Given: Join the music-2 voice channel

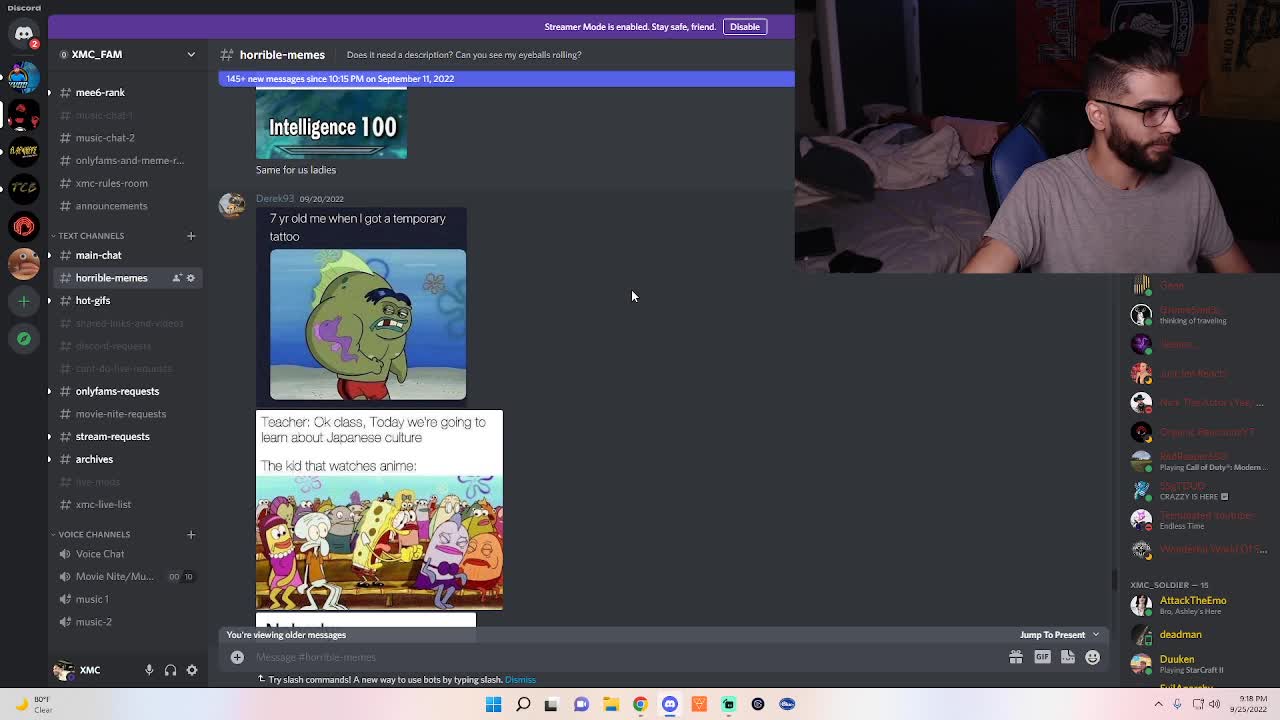Looking at the screenshot, I should pyautogui.click(x=128, y=622).
